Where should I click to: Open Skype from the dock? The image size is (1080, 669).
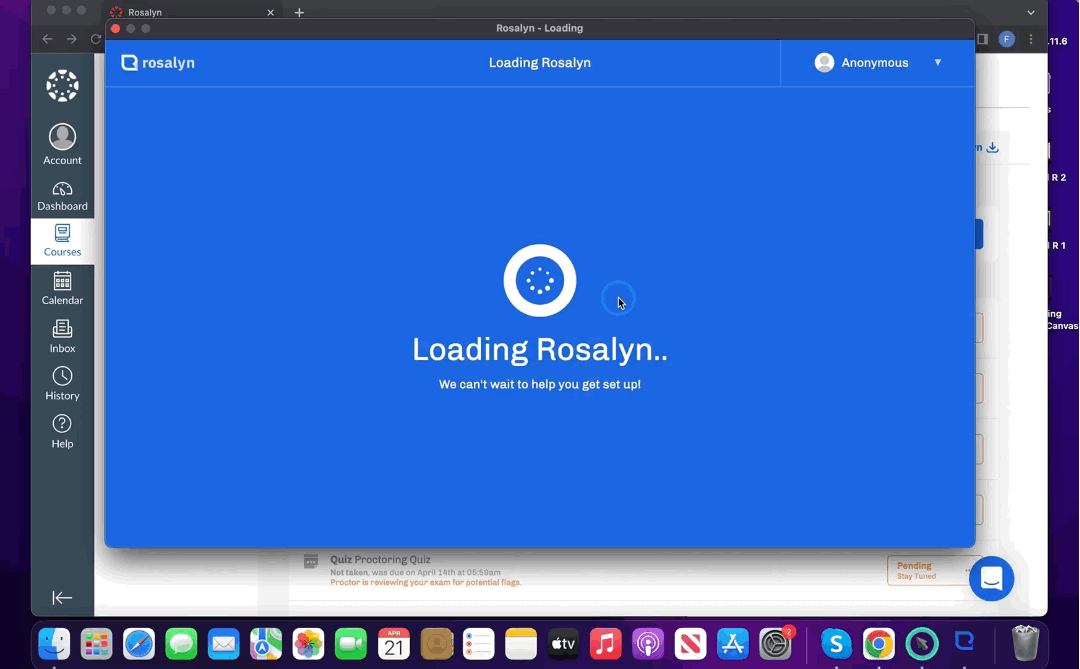[x=836, y=644]
